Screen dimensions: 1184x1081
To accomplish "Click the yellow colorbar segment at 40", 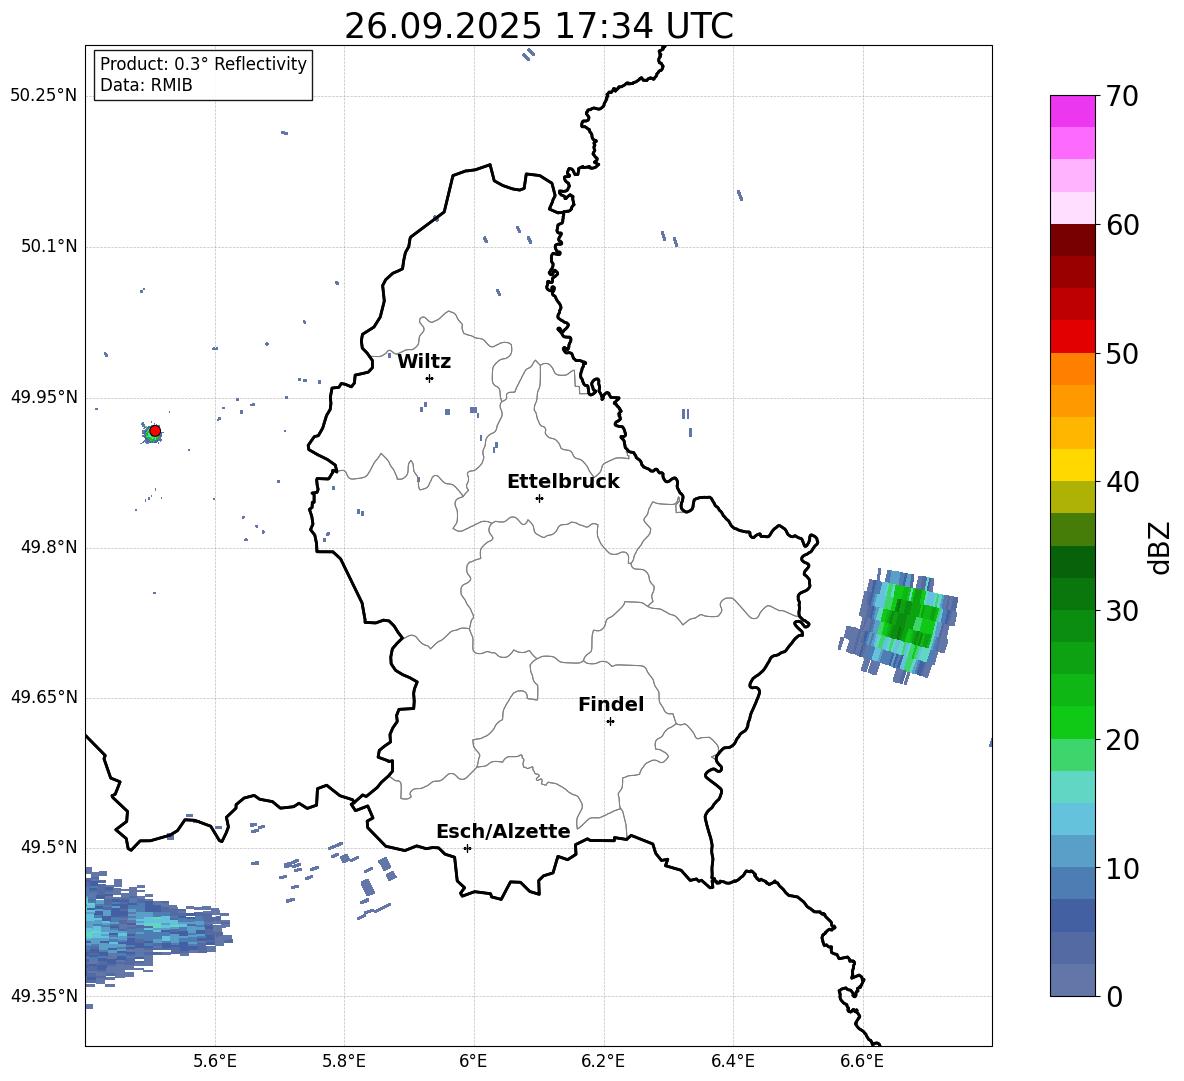I will click(x=1072, y=466).
